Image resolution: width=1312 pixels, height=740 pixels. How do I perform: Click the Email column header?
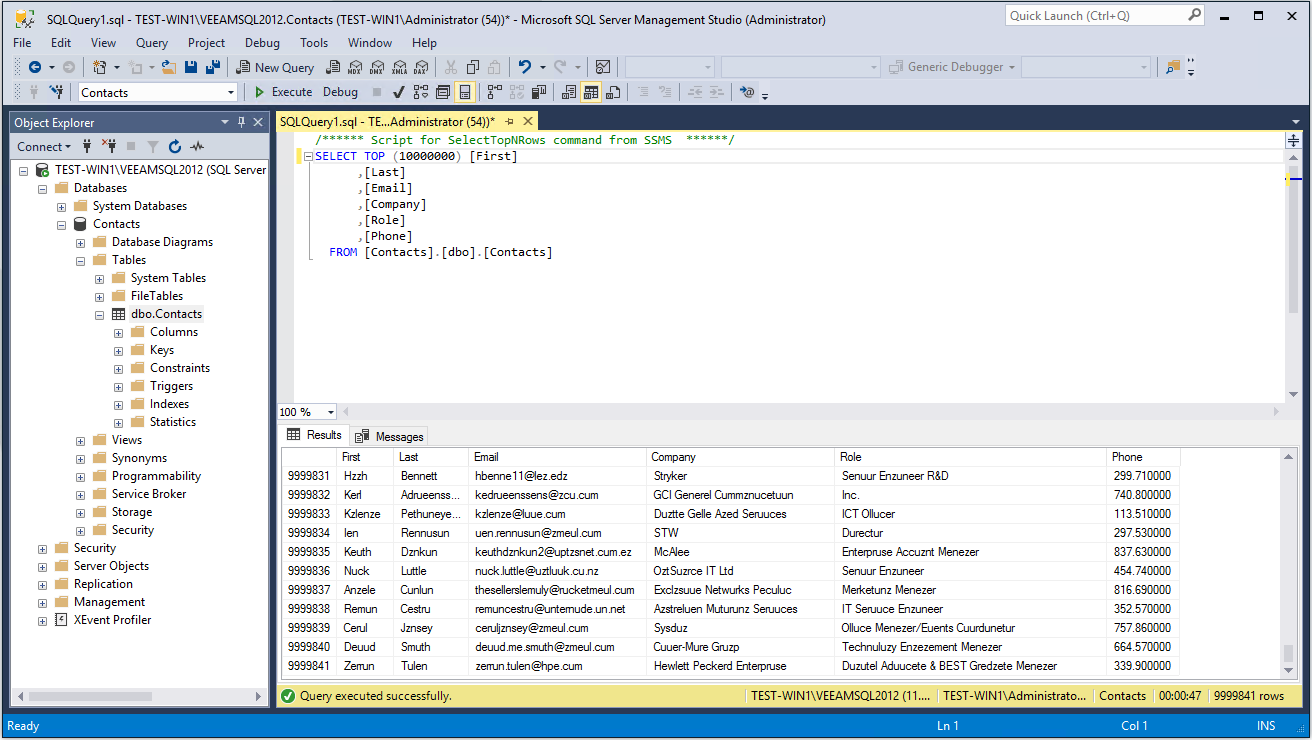pos(559,457)
